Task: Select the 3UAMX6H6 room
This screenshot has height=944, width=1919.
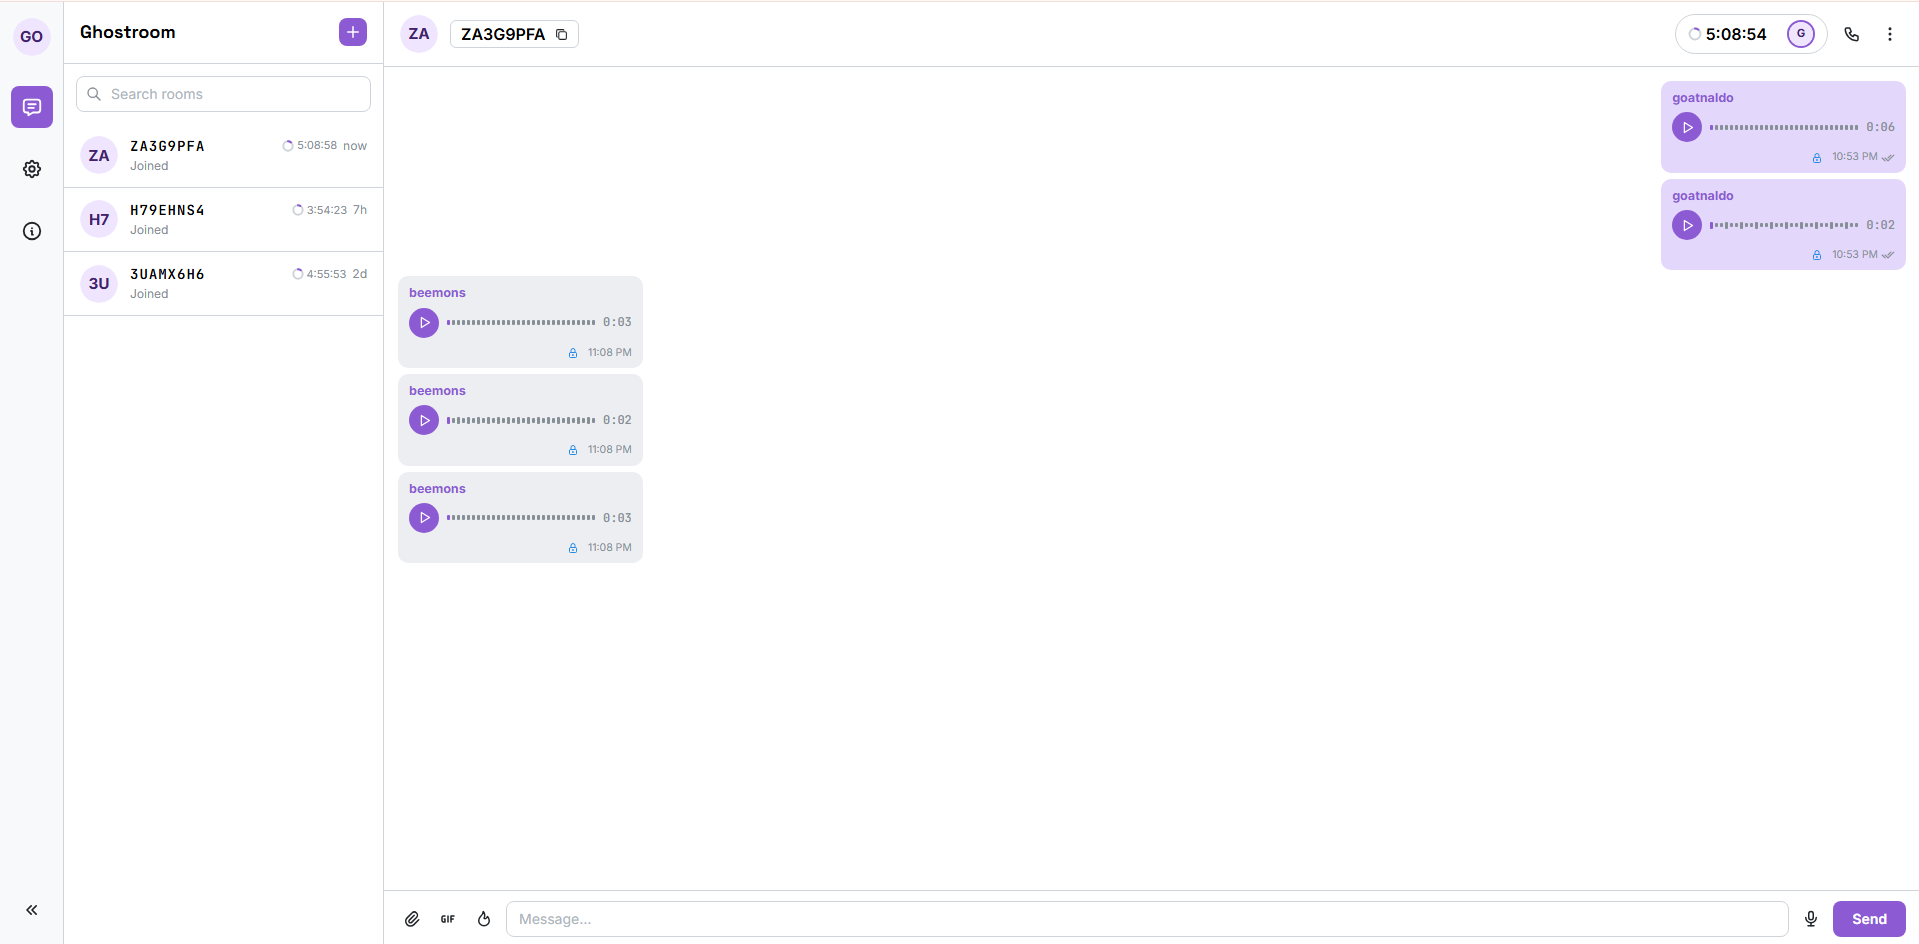Action: [223, 283]
